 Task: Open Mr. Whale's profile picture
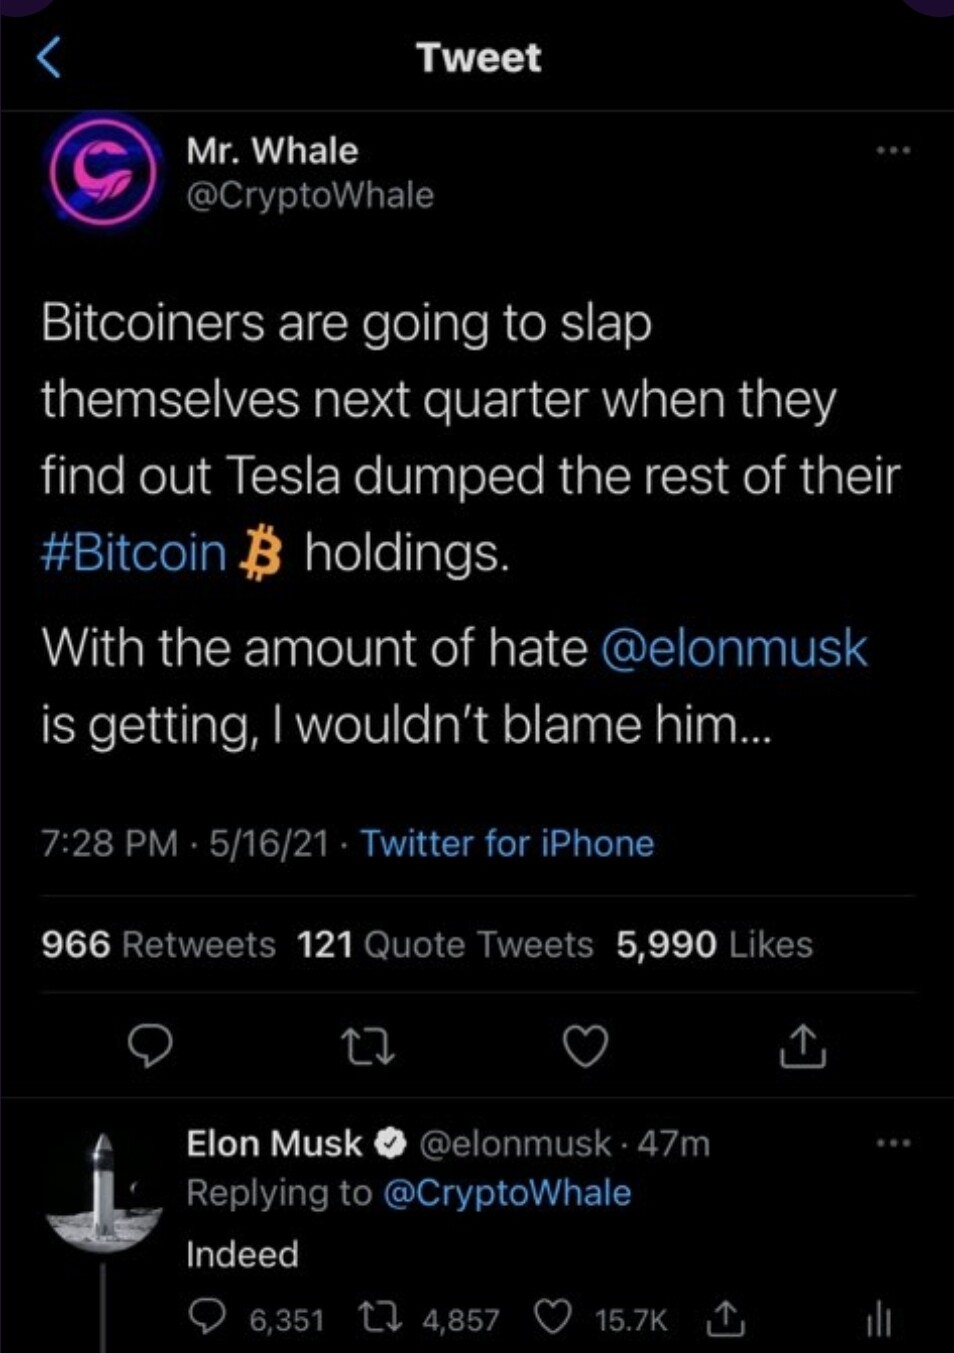tap(104, 171)
